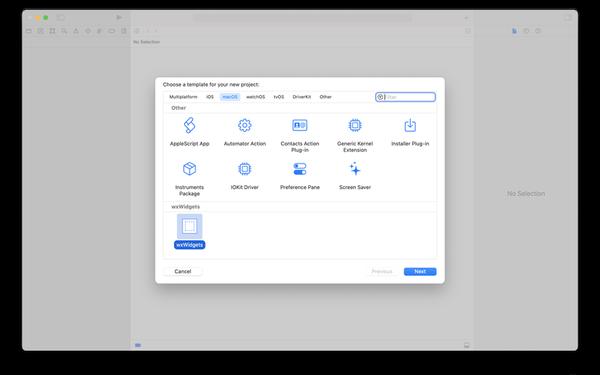Open the filter options icon in search field
This screenshot has height=375, width=600.
click(x=380, y=97)
